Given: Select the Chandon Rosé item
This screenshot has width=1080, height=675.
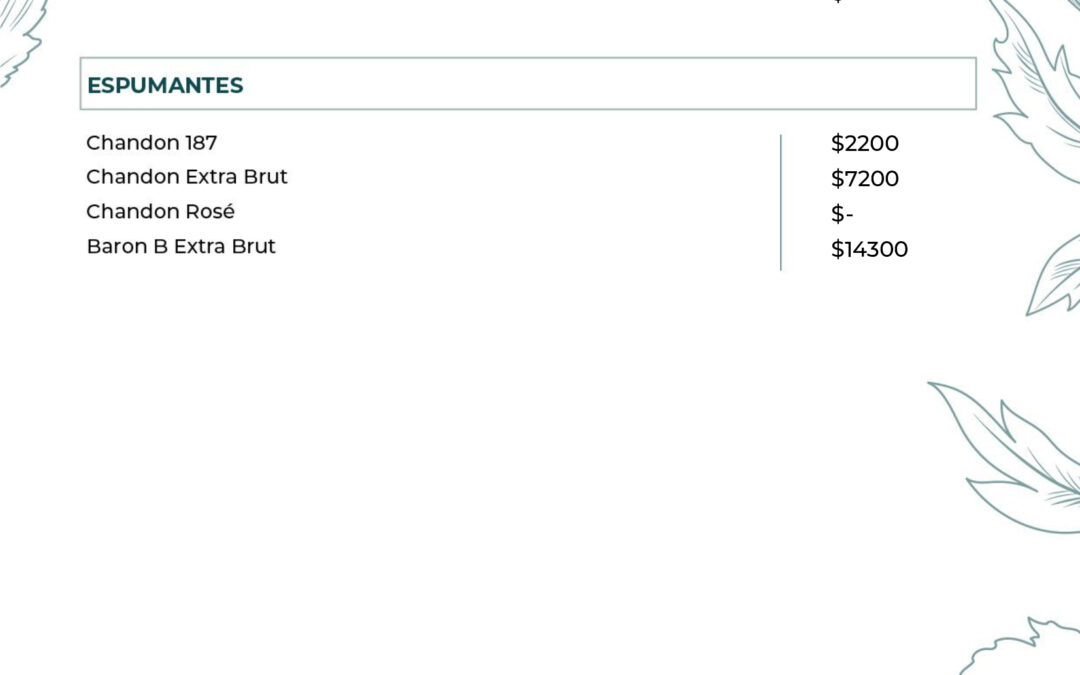Looking at the screenshot, I should 160,211.
